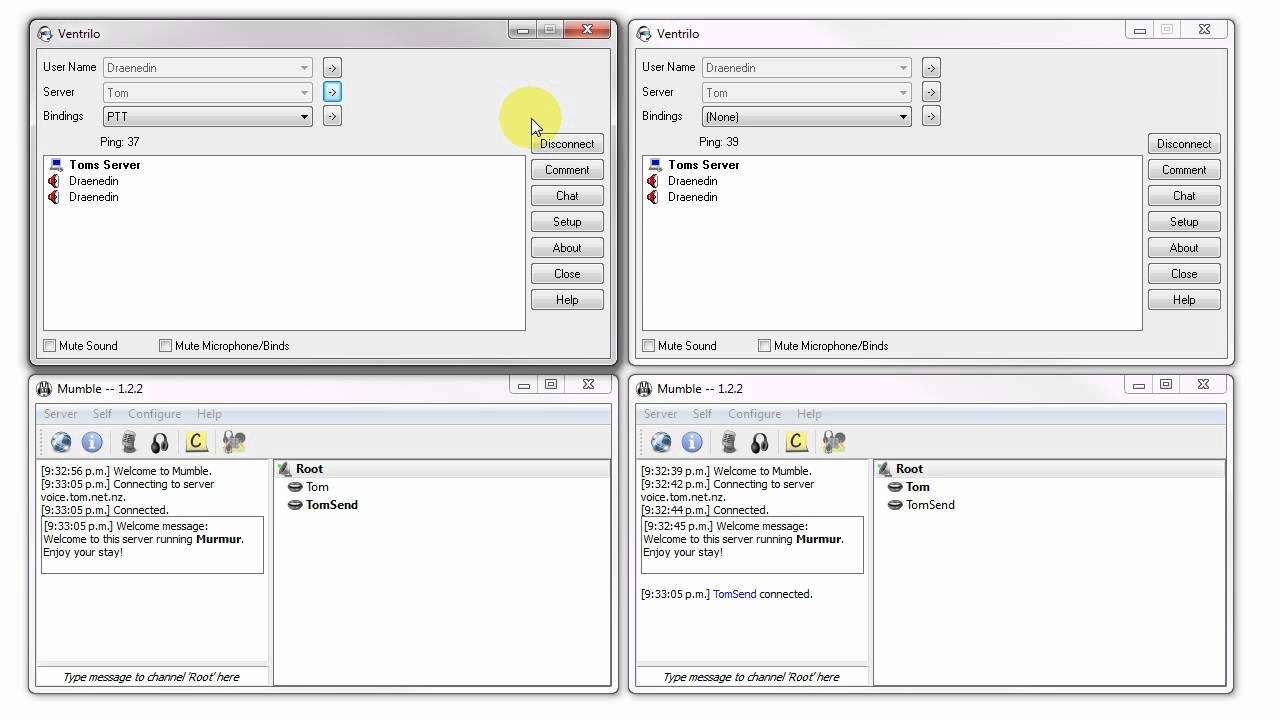Mute self via microphone icon, left Mumble
This screenshot has width=1280, height=720.
[129, 442]
